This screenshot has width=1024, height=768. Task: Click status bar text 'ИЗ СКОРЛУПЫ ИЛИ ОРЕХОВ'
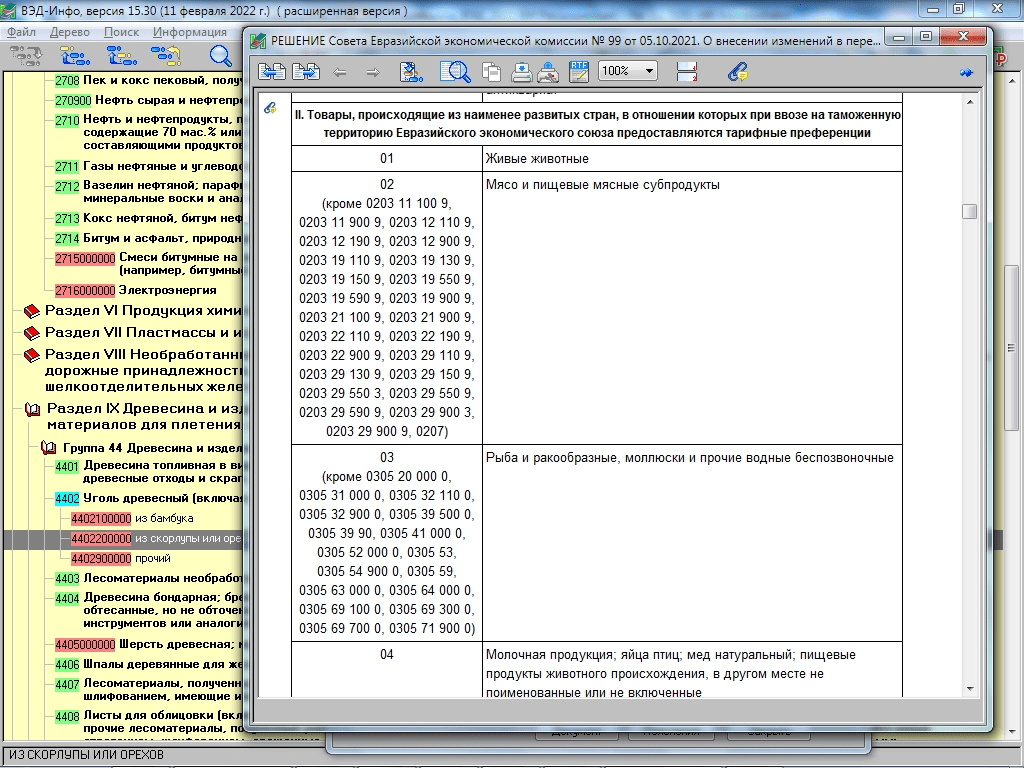pos(86,755)
